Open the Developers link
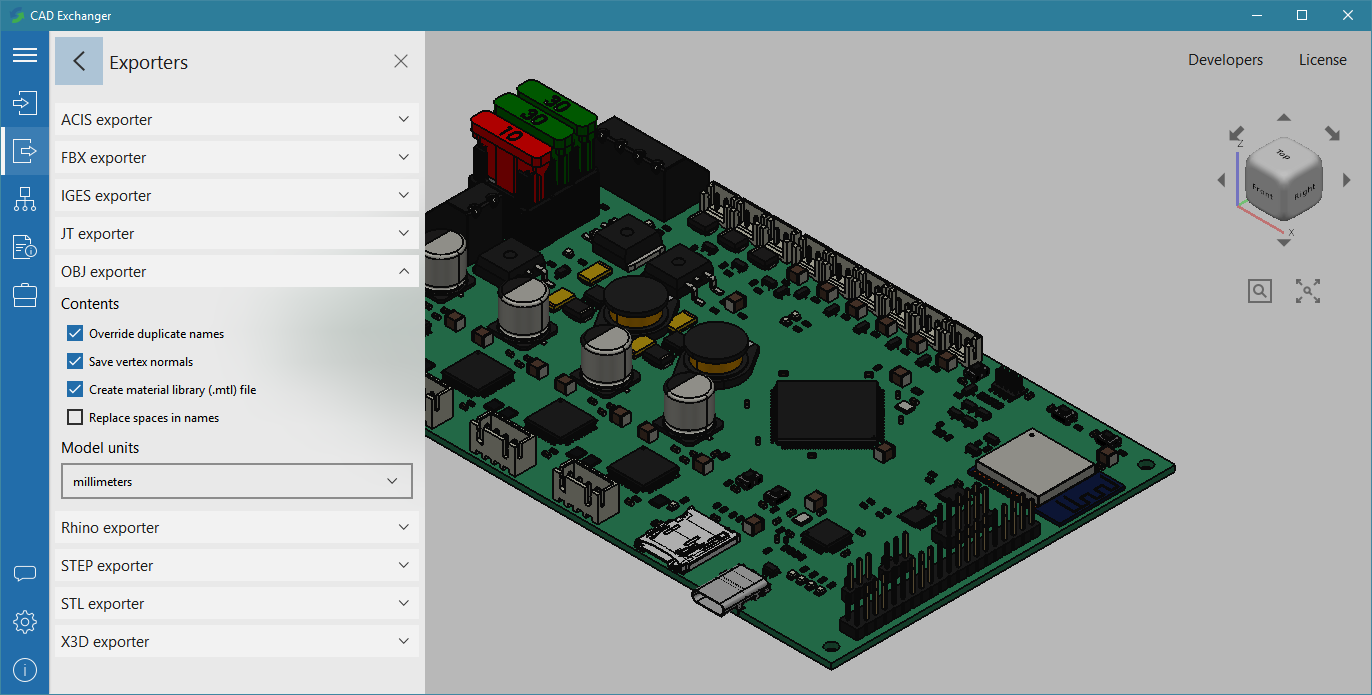 tap(1225, 60)
